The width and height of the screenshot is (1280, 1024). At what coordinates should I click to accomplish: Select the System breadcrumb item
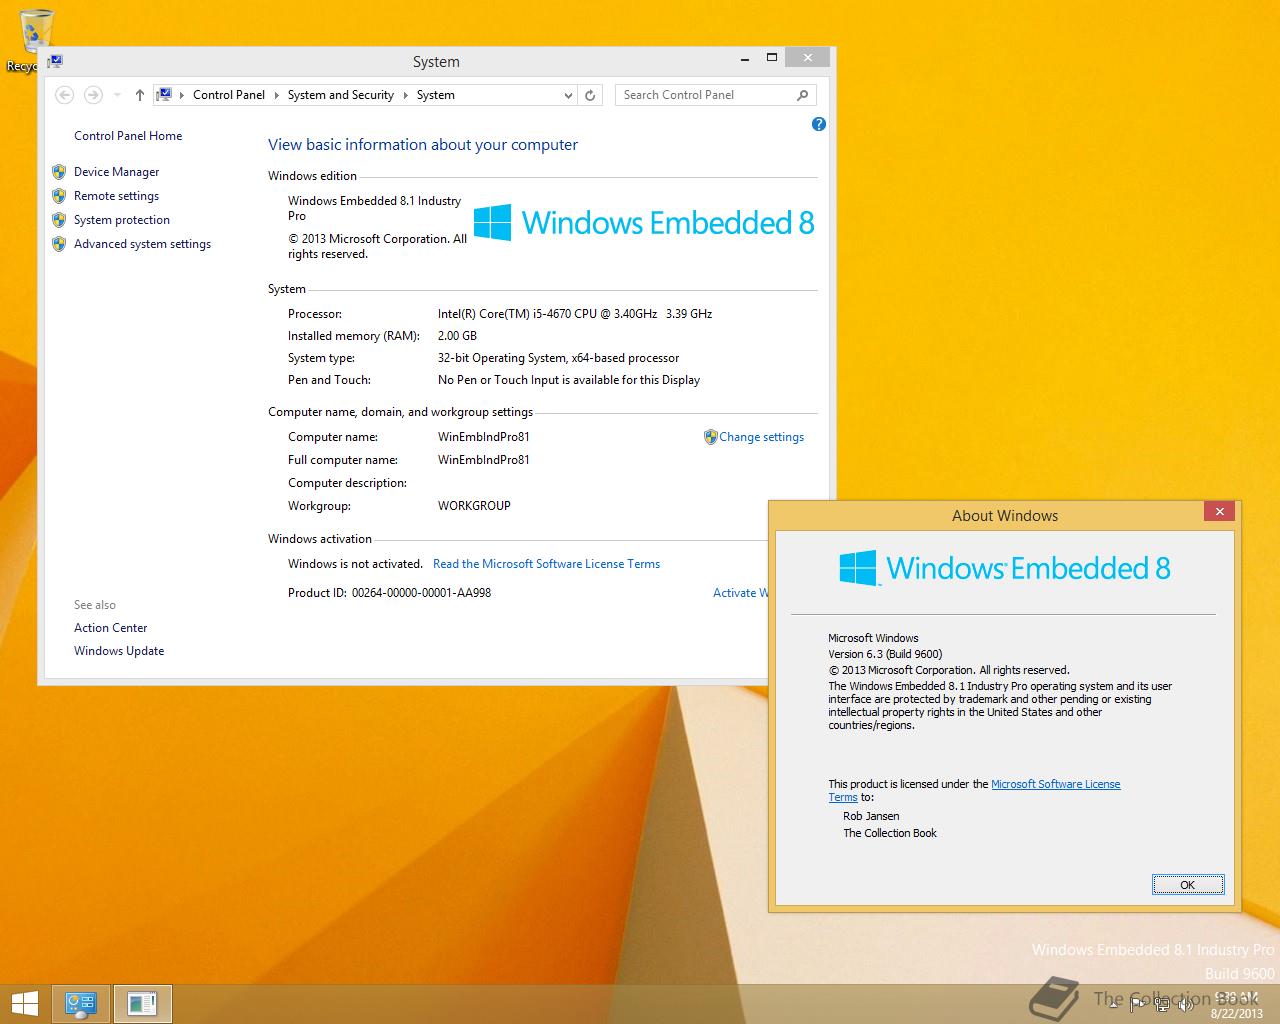click(x=436, y=95)
